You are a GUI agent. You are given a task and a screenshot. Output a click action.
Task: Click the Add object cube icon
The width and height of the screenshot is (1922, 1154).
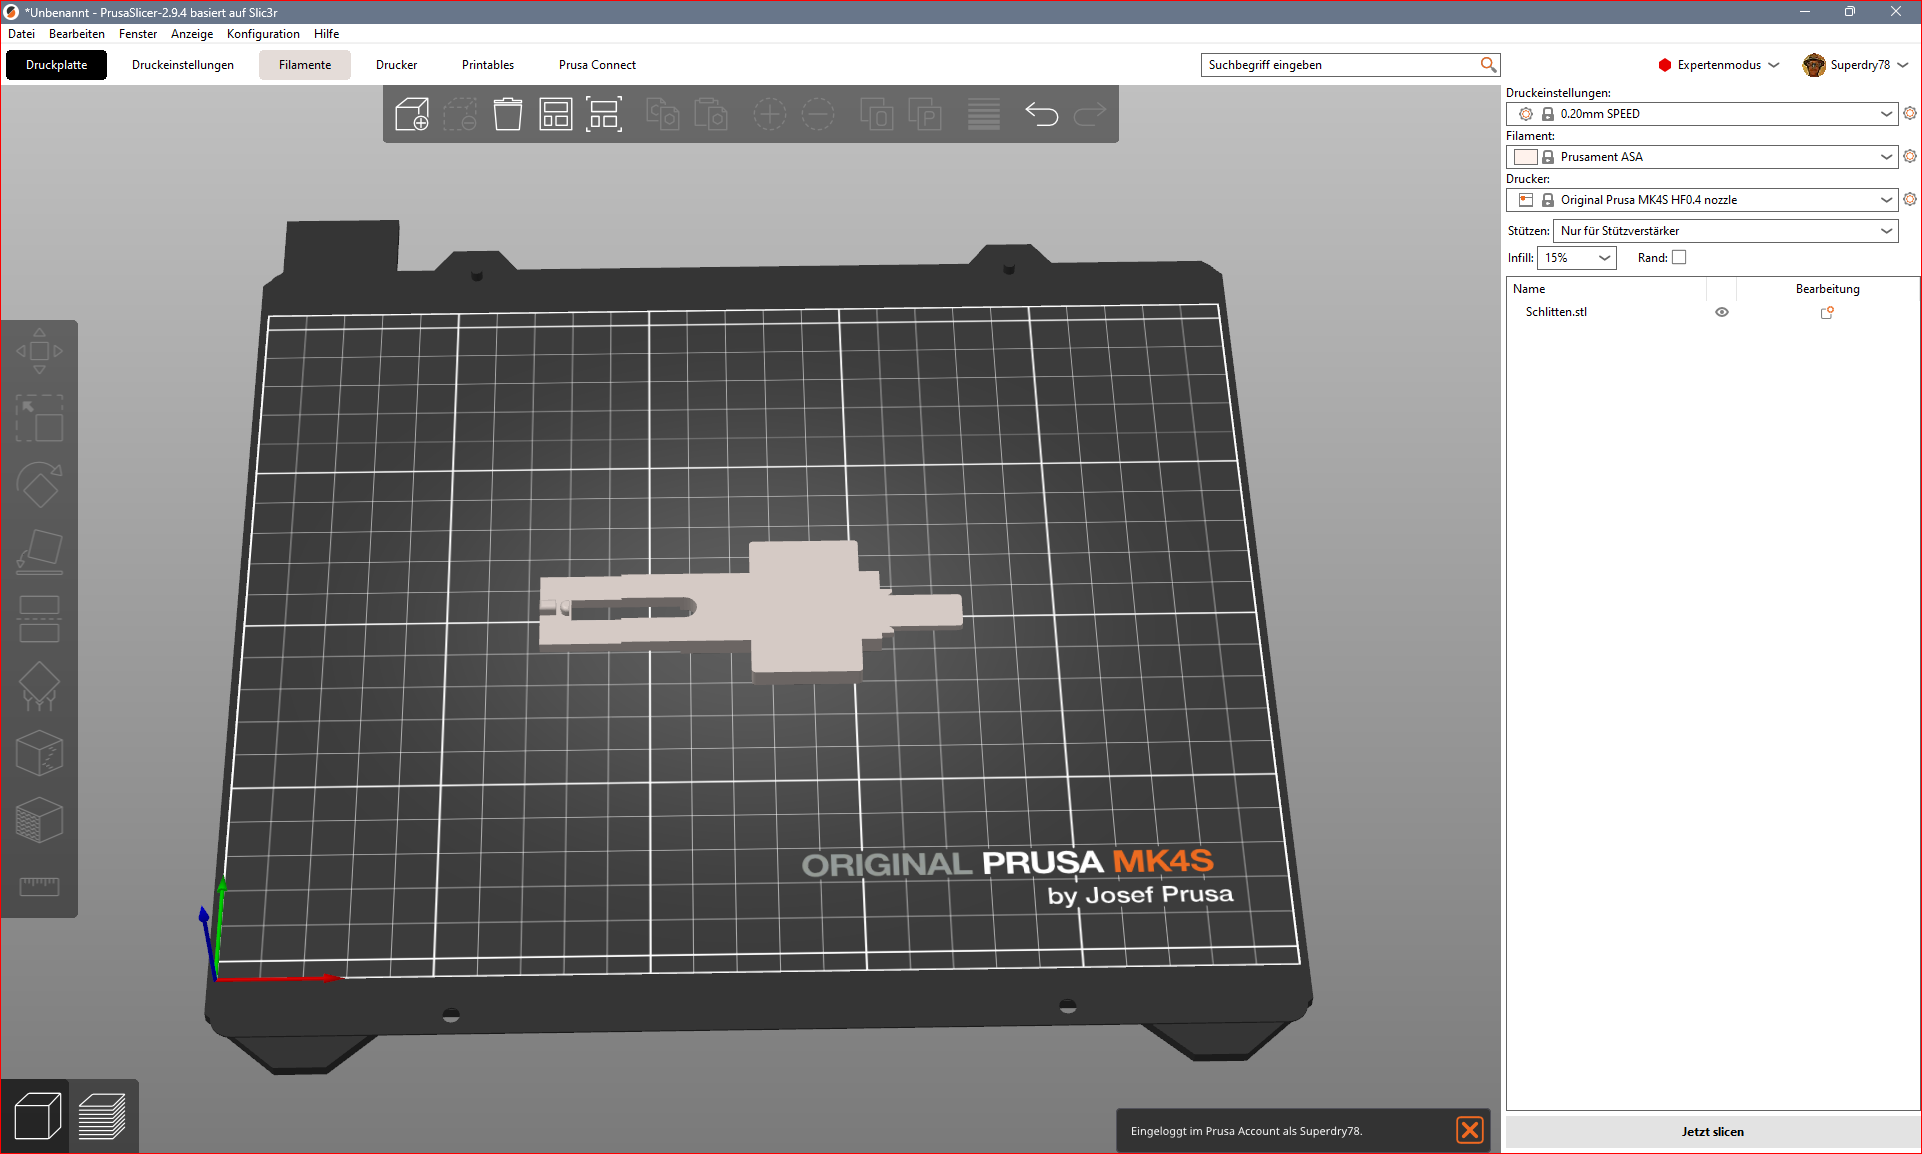click(412, 114)
